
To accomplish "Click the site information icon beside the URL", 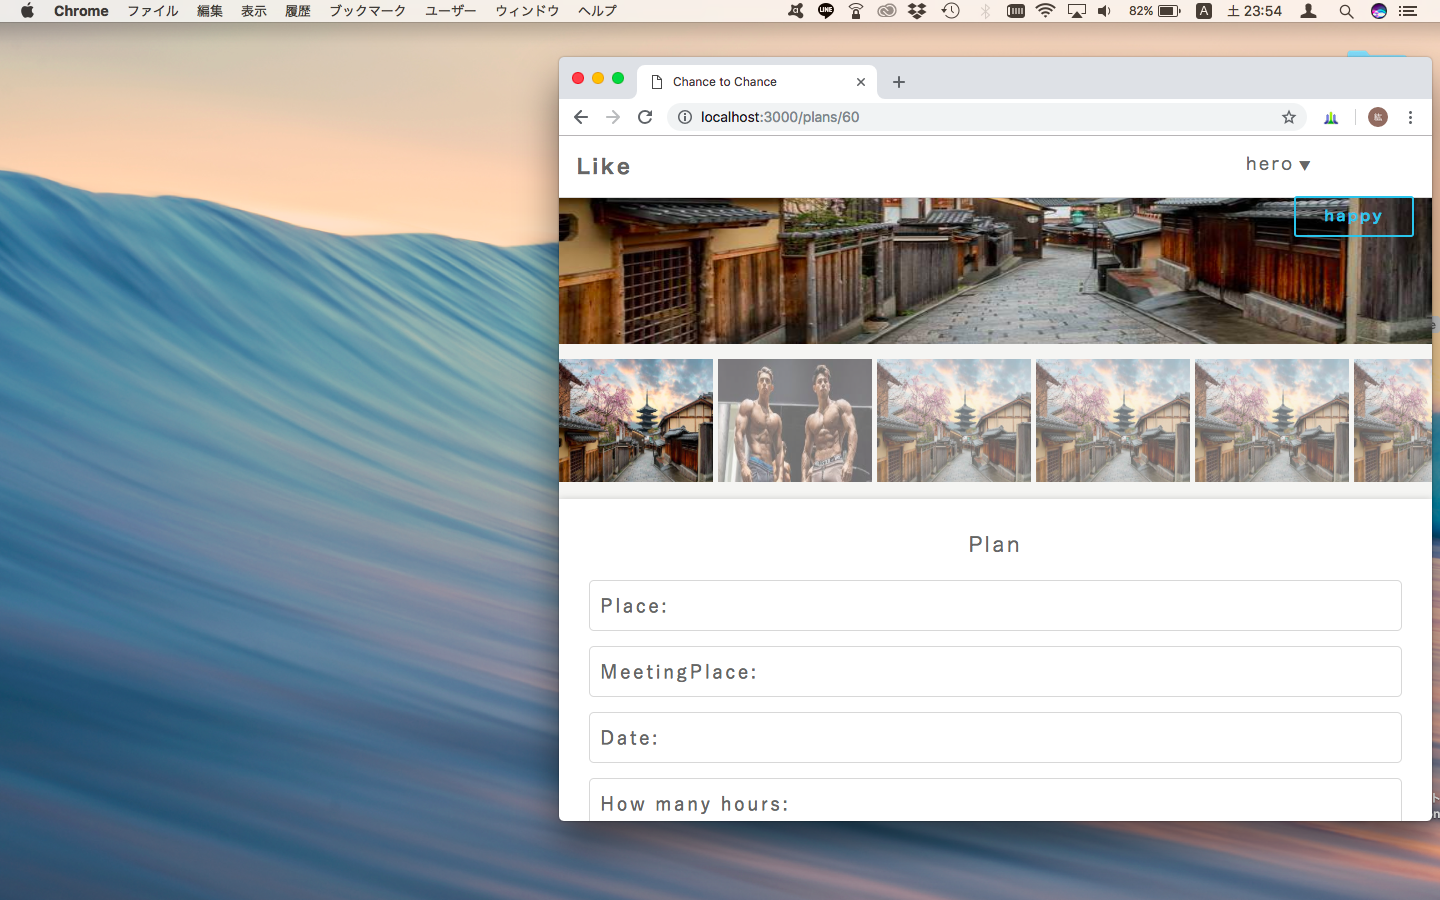I will pos(685,117).
